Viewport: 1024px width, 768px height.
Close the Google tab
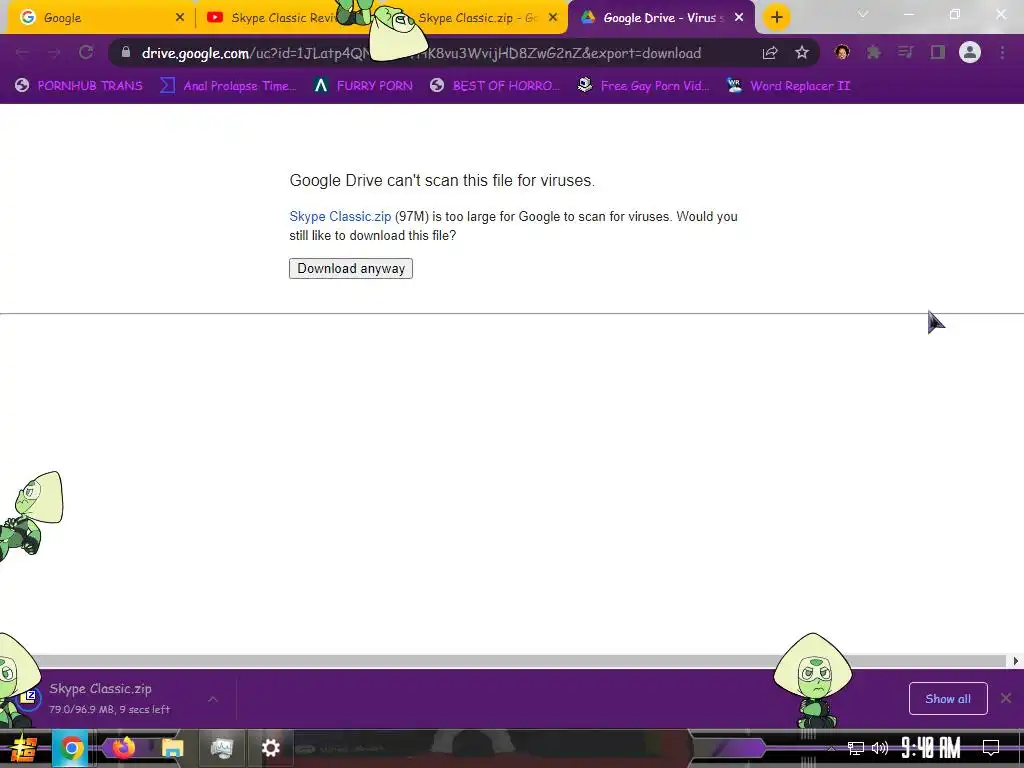[180, 18]
